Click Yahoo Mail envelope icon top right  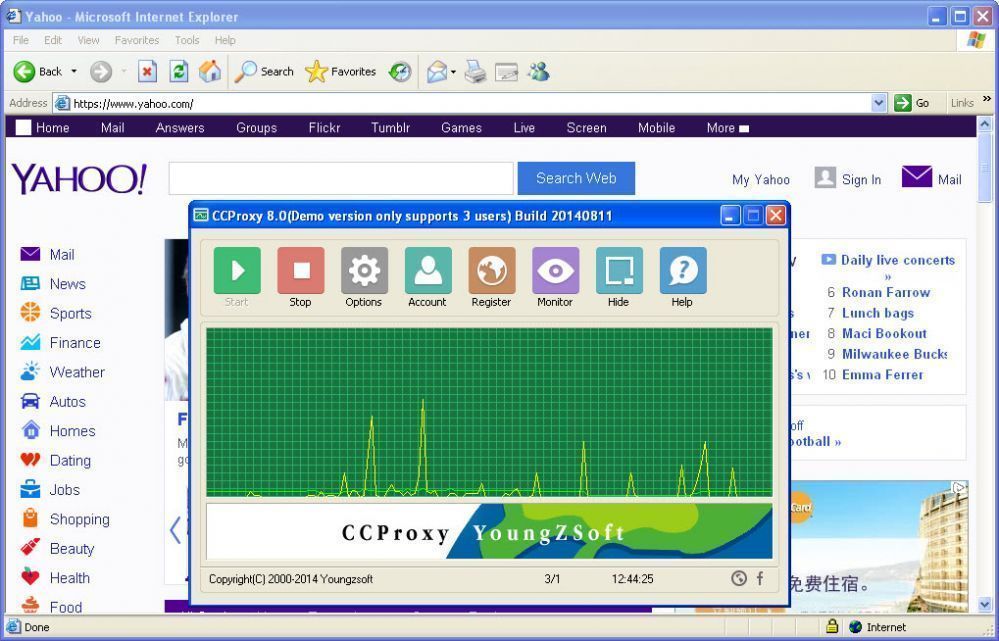point(917,176)
